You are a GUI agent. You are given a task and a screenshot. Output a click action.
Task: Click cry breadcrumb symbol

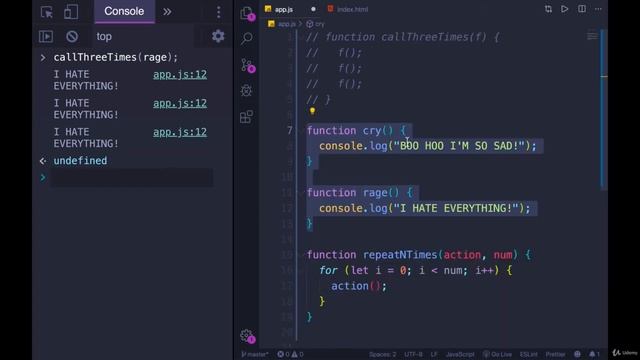316,24
